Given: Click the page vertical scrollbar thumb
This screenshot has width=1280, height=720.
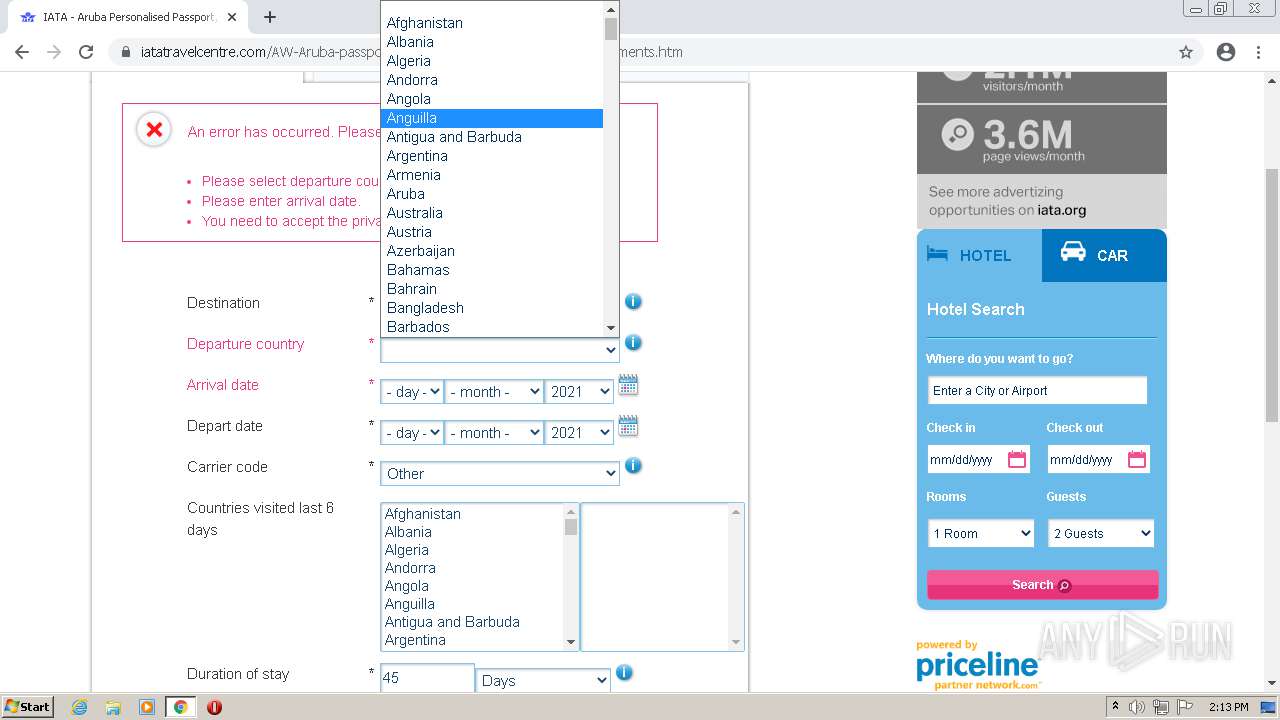Looking at the screenshot, I should tap(1271, 295).
